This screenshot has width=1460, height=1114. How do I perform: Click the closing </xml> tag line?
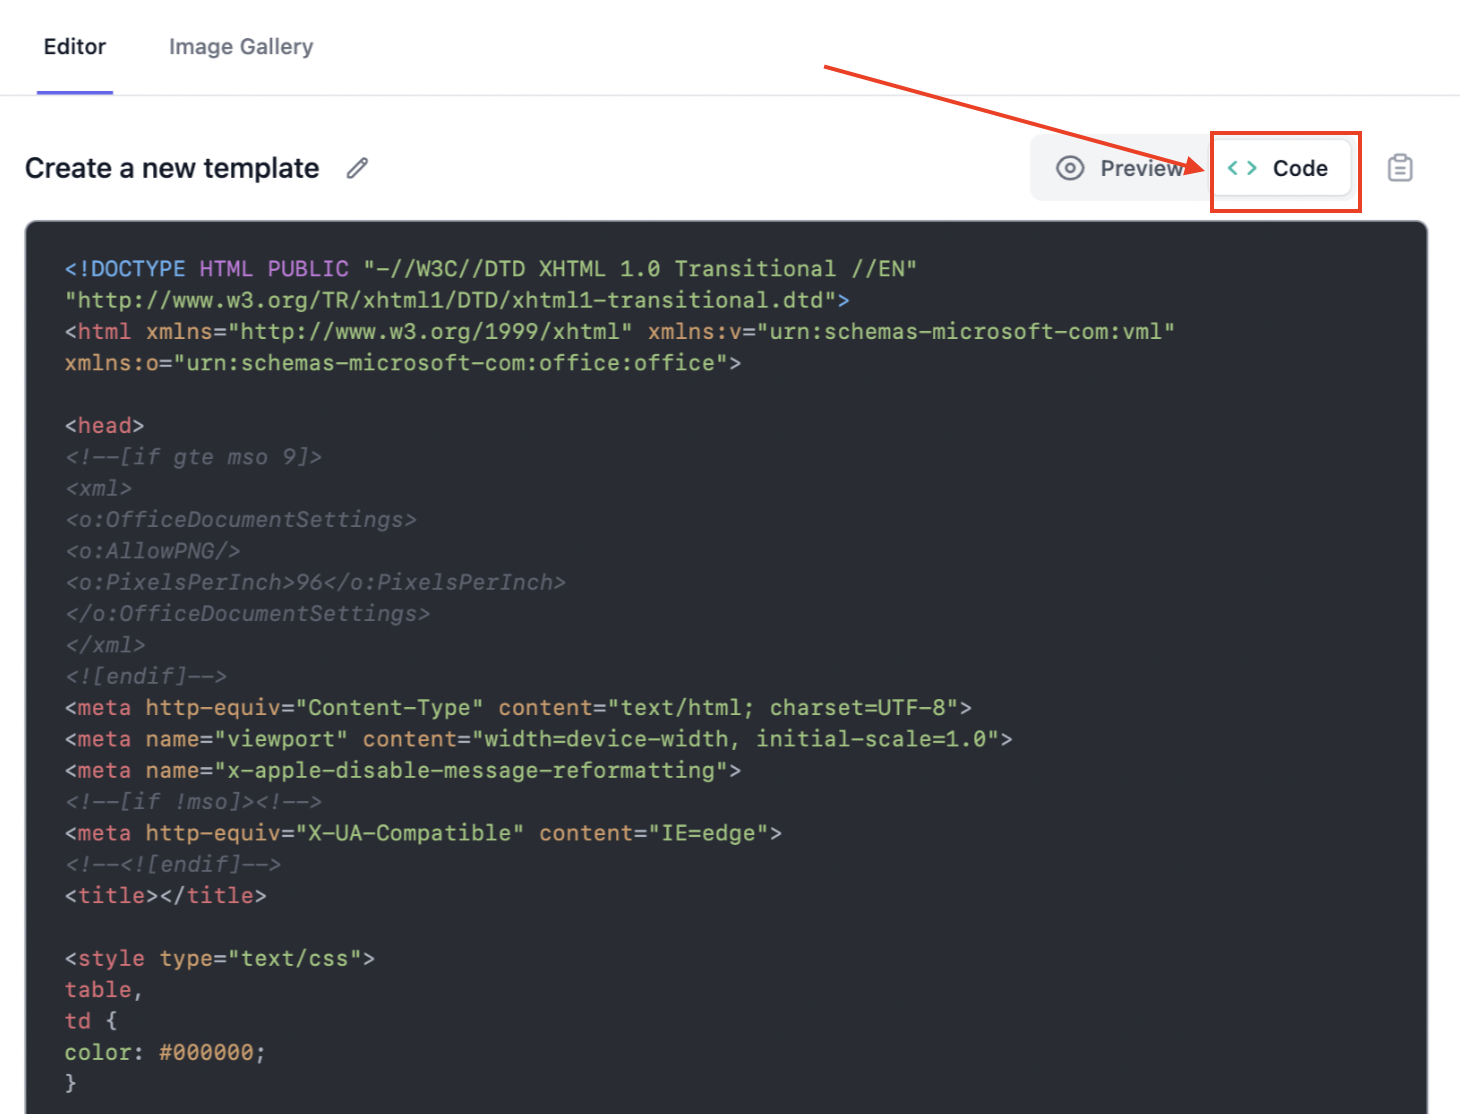point(105,645)
